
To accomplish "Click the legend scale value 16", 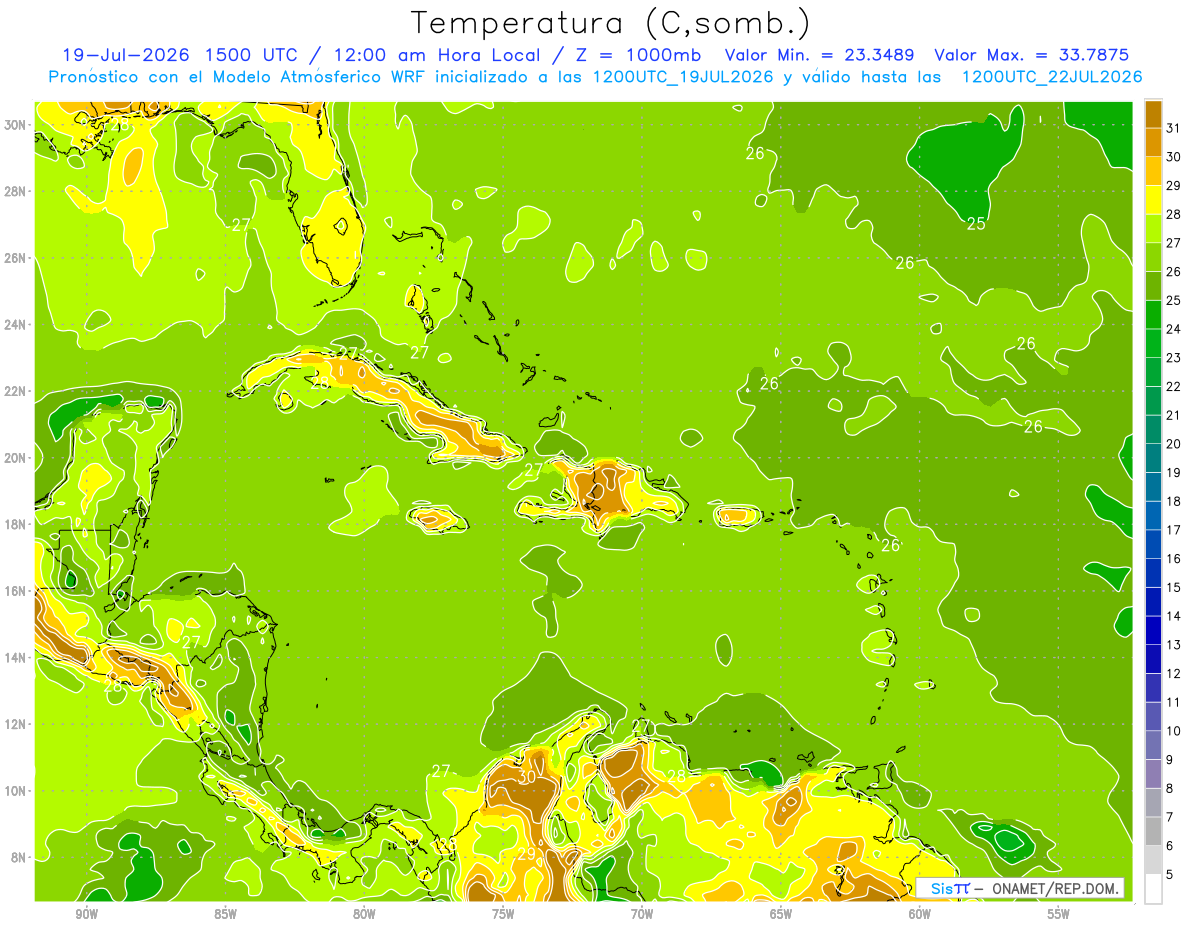I will pyautogui.click(x=1174, y=558).
